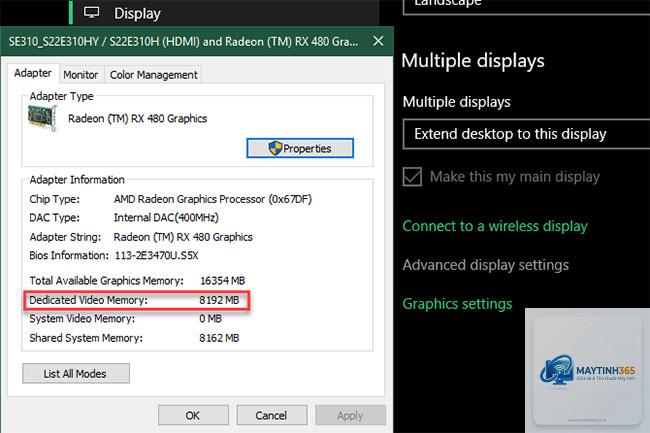Toggle the Make this my main display checkbox
Viewport: 650px width, 433px height.
pyautogui.click(x=412, y=177)
